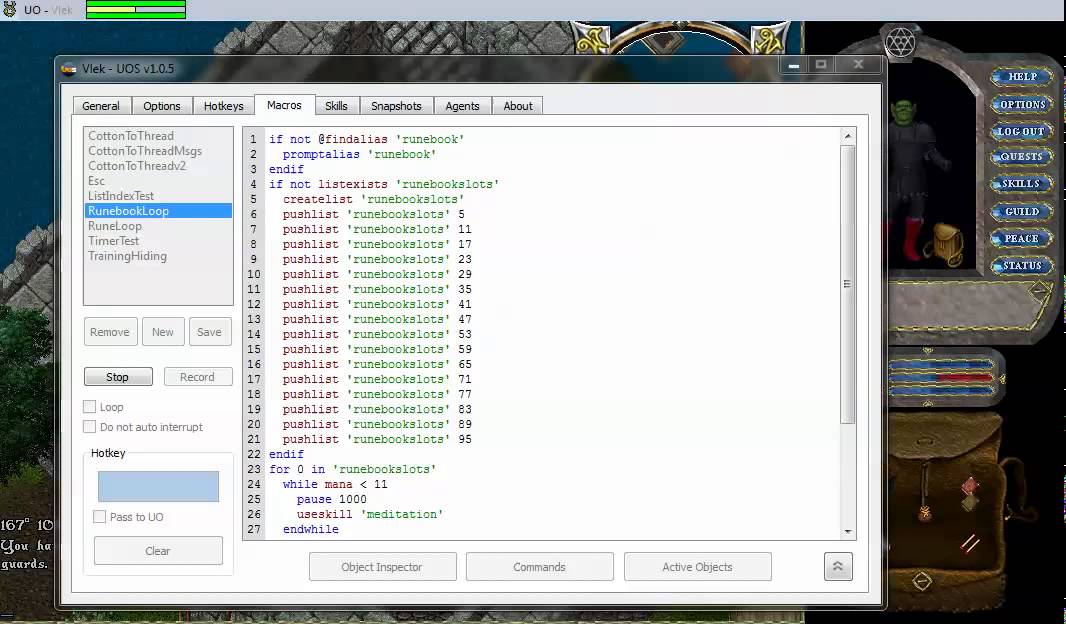
Task: Open OPTIONS on the paperdoll
Action: click(x=1022, y=104)
